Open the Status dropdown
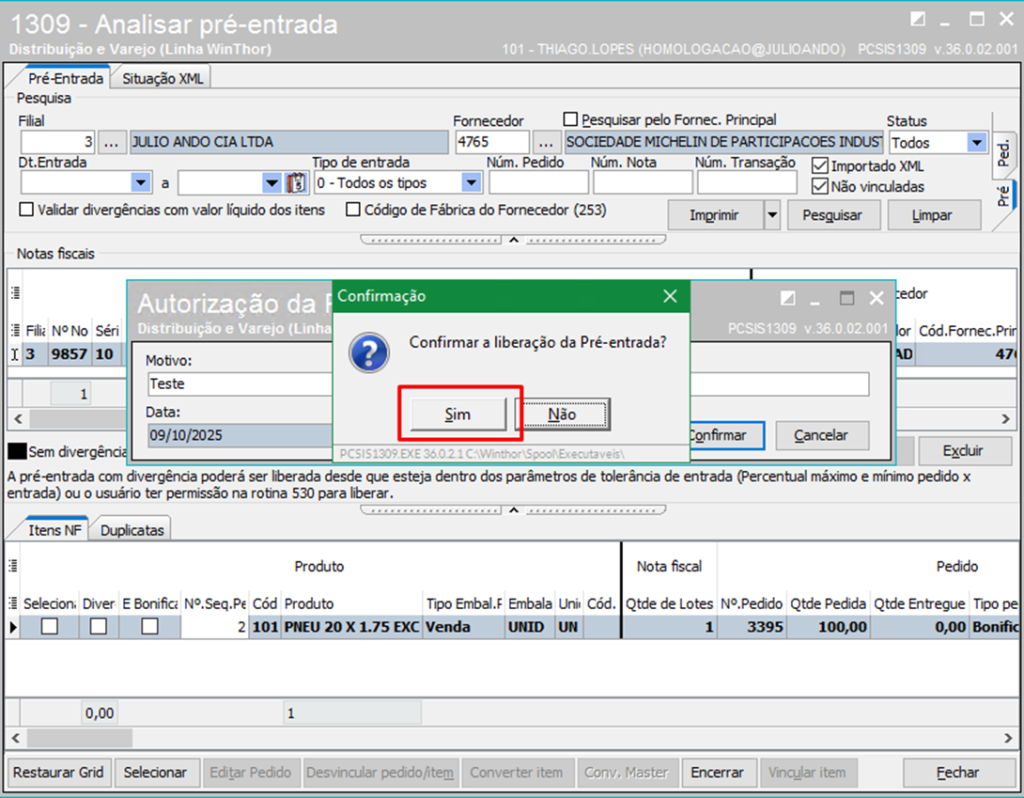 [976, 143]
